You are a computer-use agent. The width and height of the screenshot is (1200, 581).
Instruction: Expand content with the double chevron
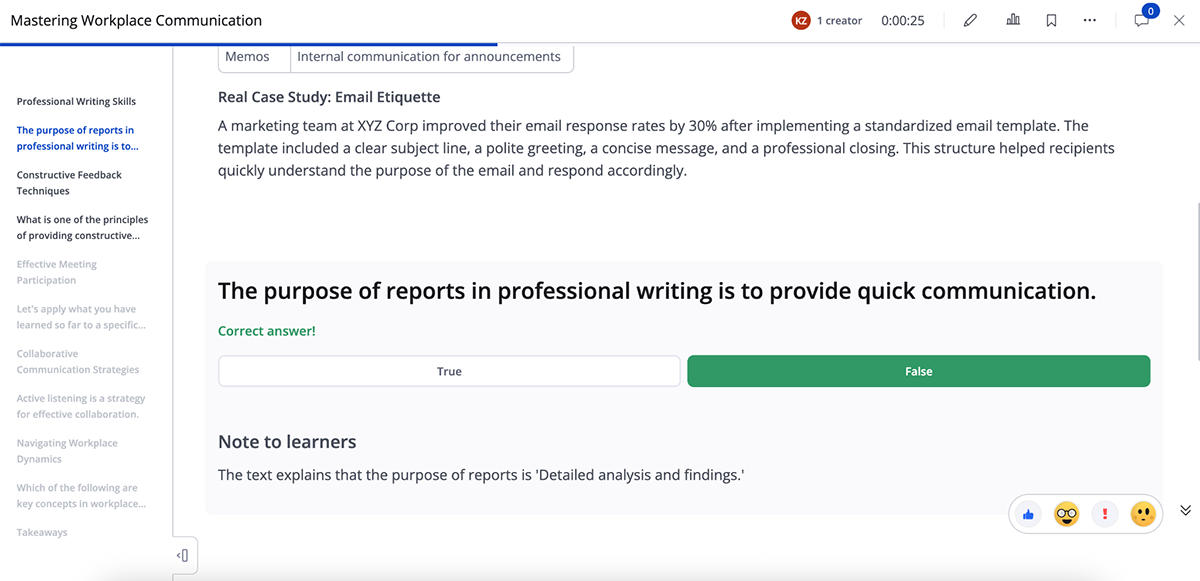pyautogui.click(x=1184, y=509)
